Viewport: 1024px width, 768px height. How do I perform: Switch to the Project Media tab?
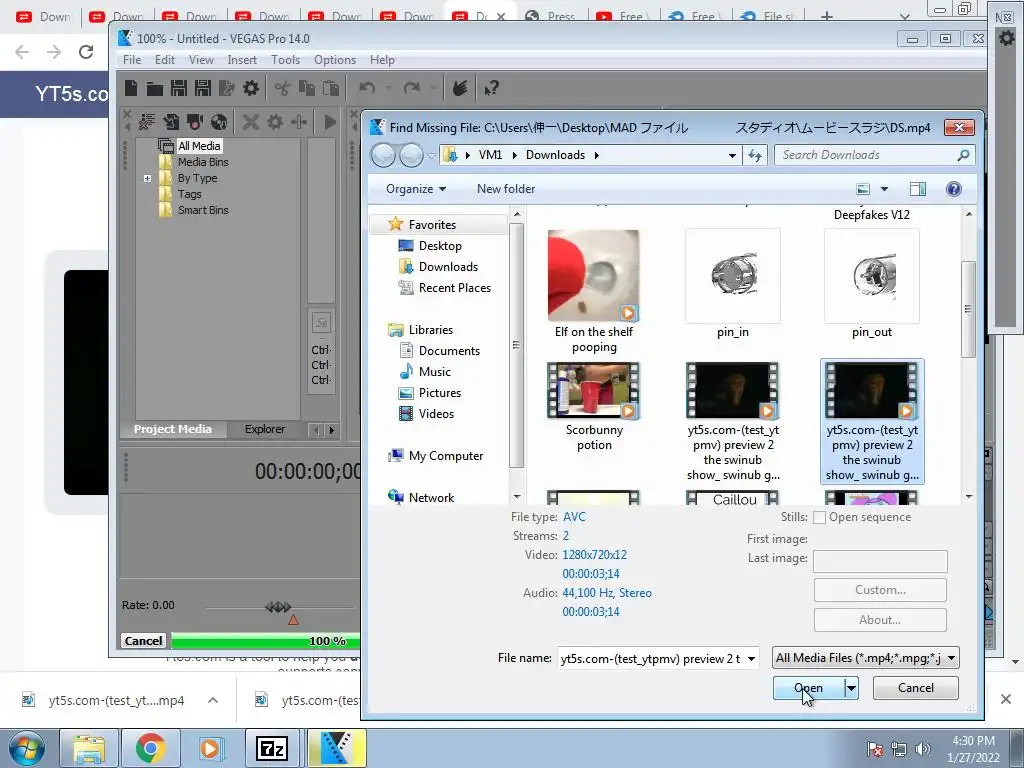[172, 429]
